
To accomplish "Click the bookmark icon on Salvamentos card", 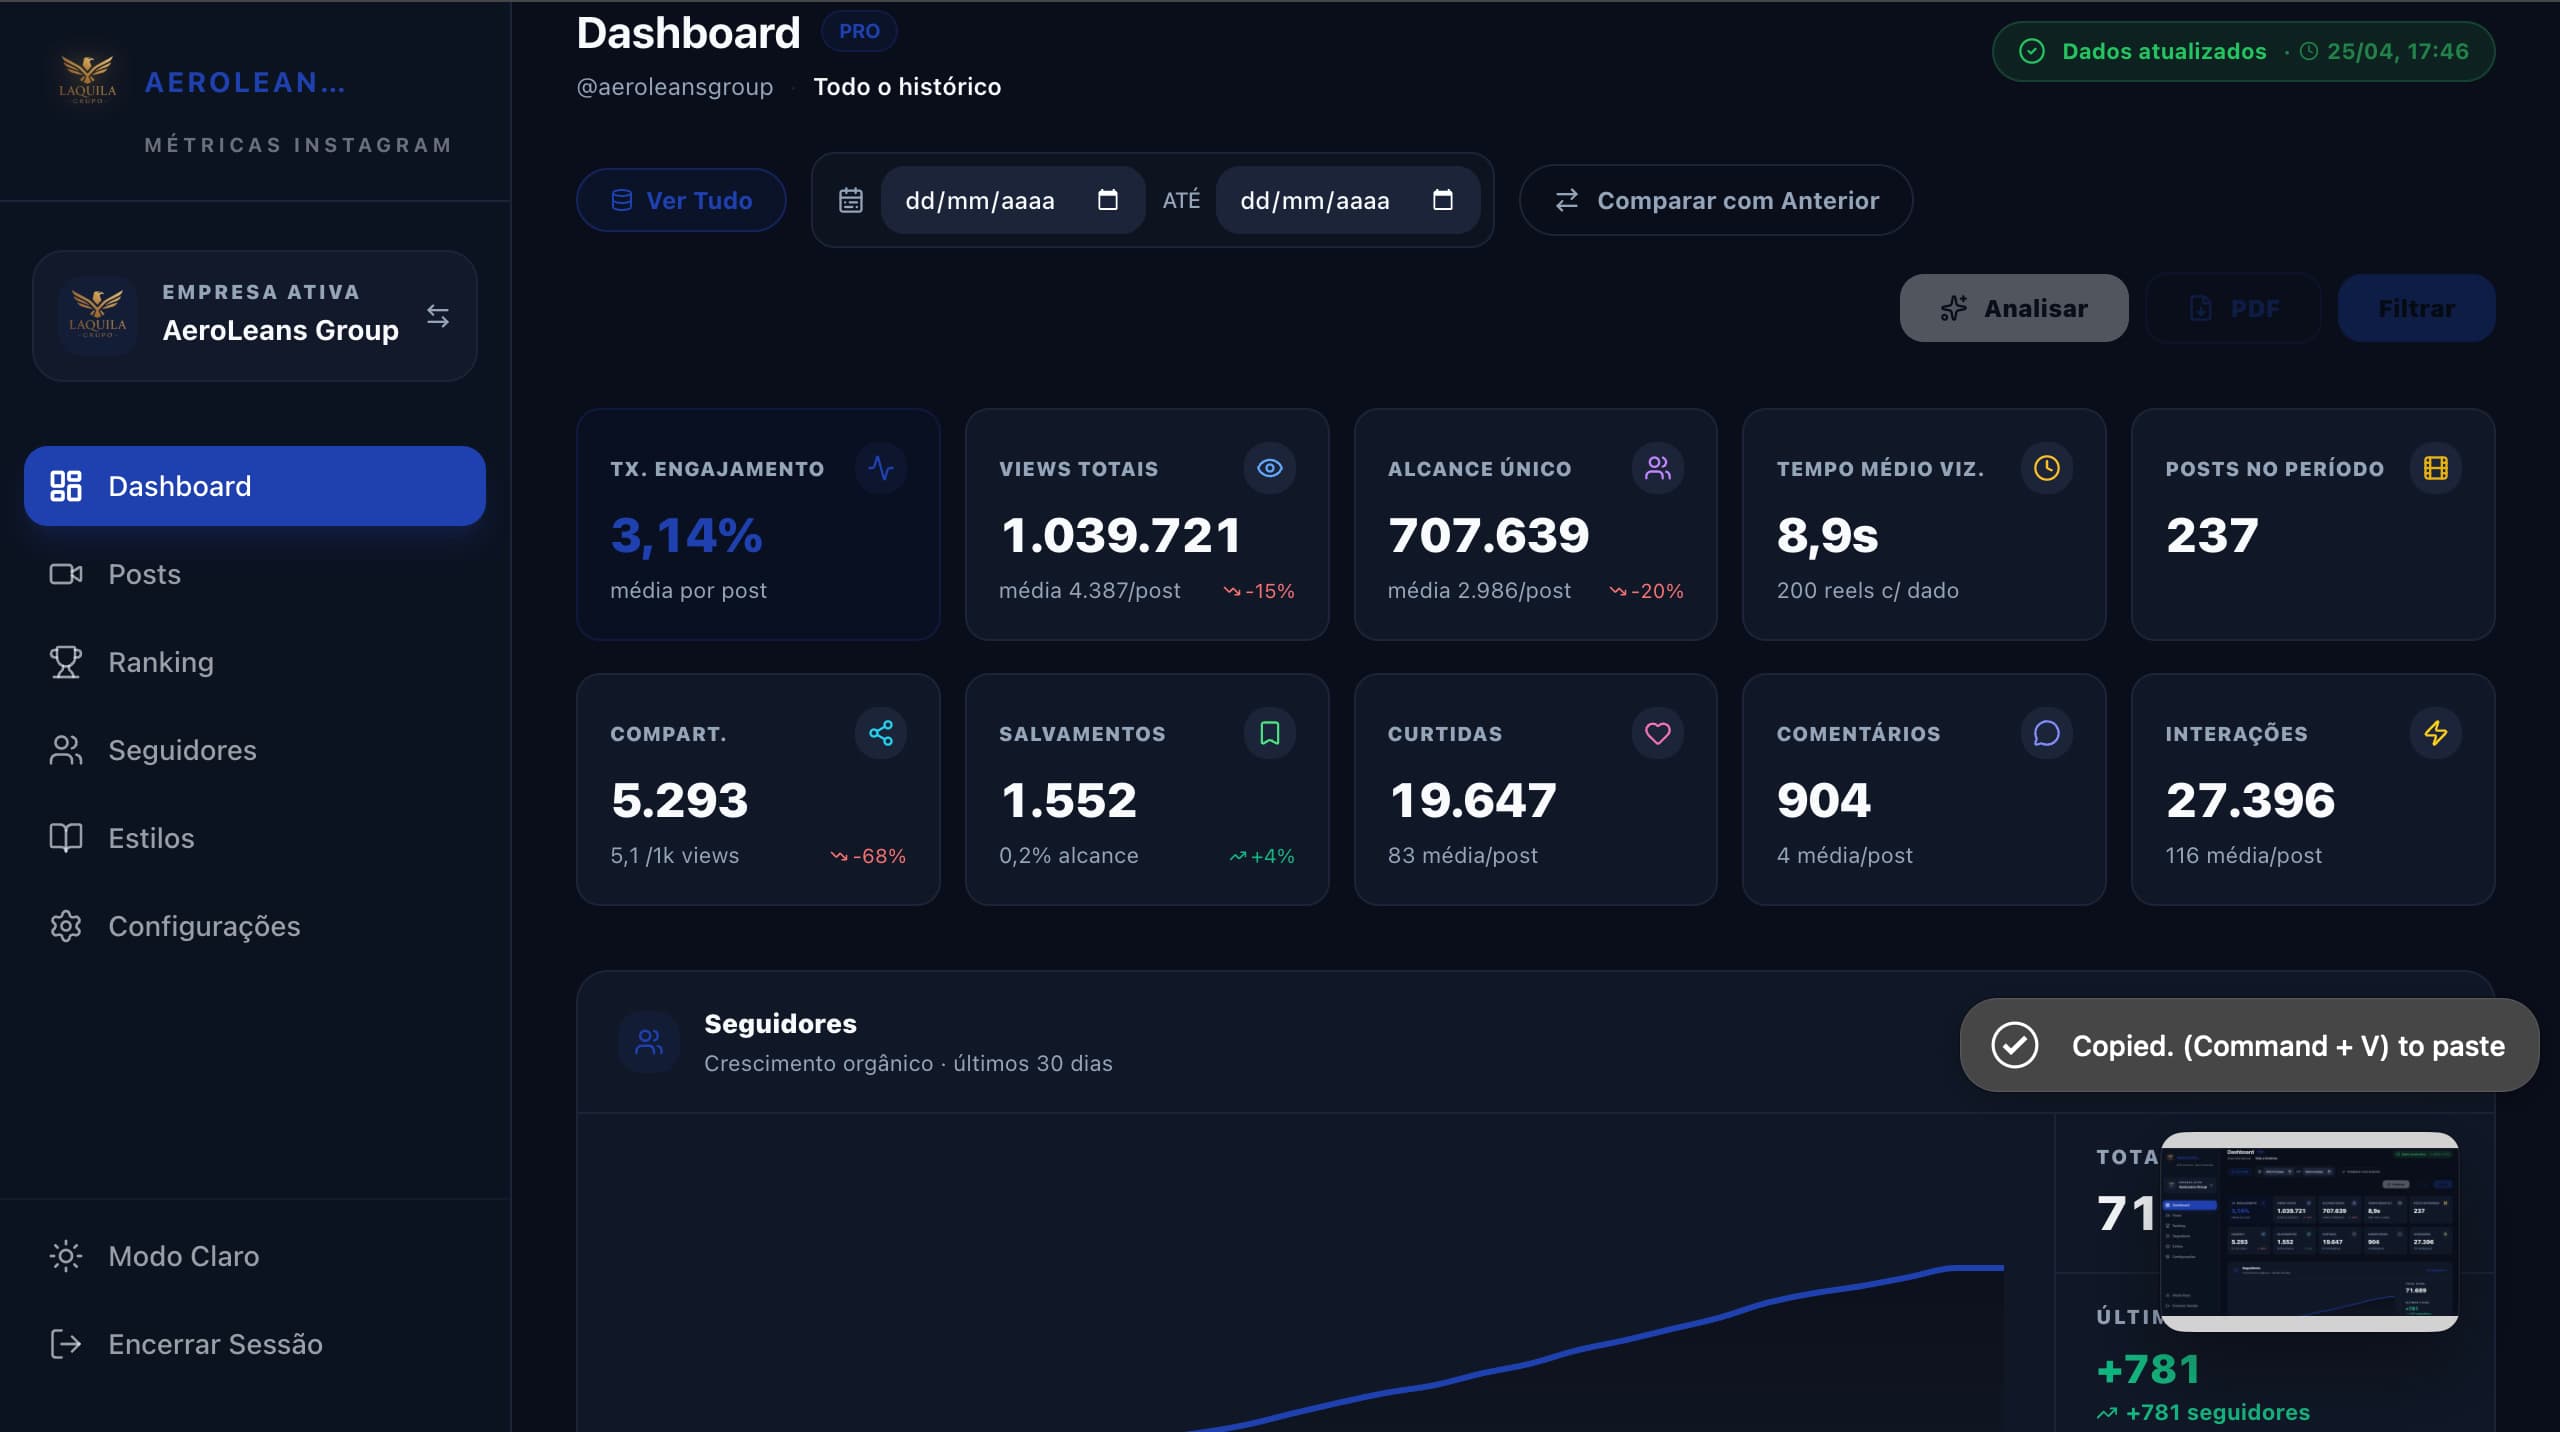I will pyautogui.click(x=1268, y=733).
